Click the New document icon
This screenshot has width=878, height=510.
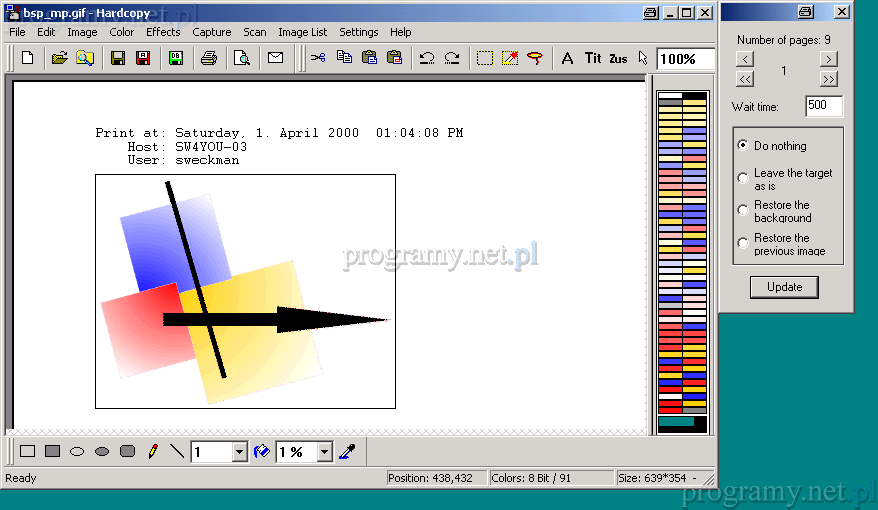pos(27,58)
